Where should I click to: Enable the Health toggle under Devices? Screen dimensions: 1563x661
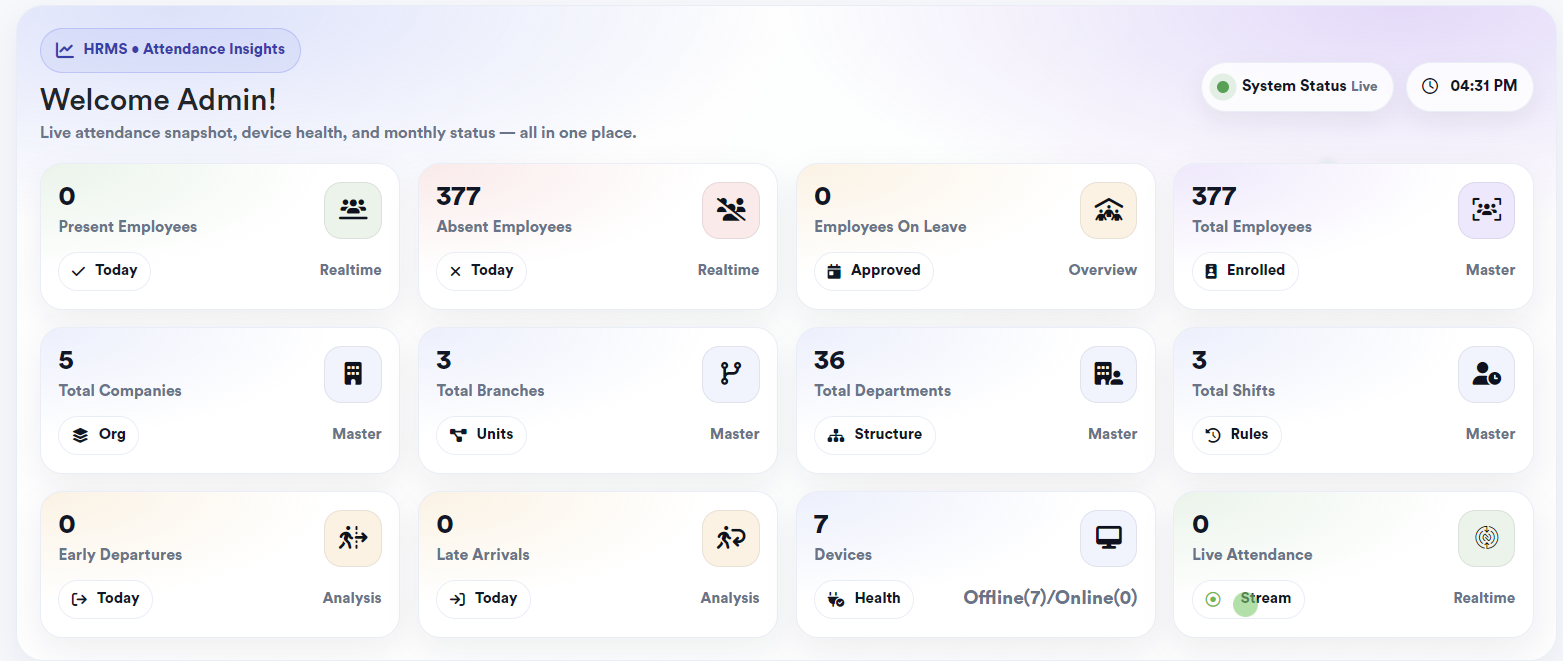click(x=864, y=599)
